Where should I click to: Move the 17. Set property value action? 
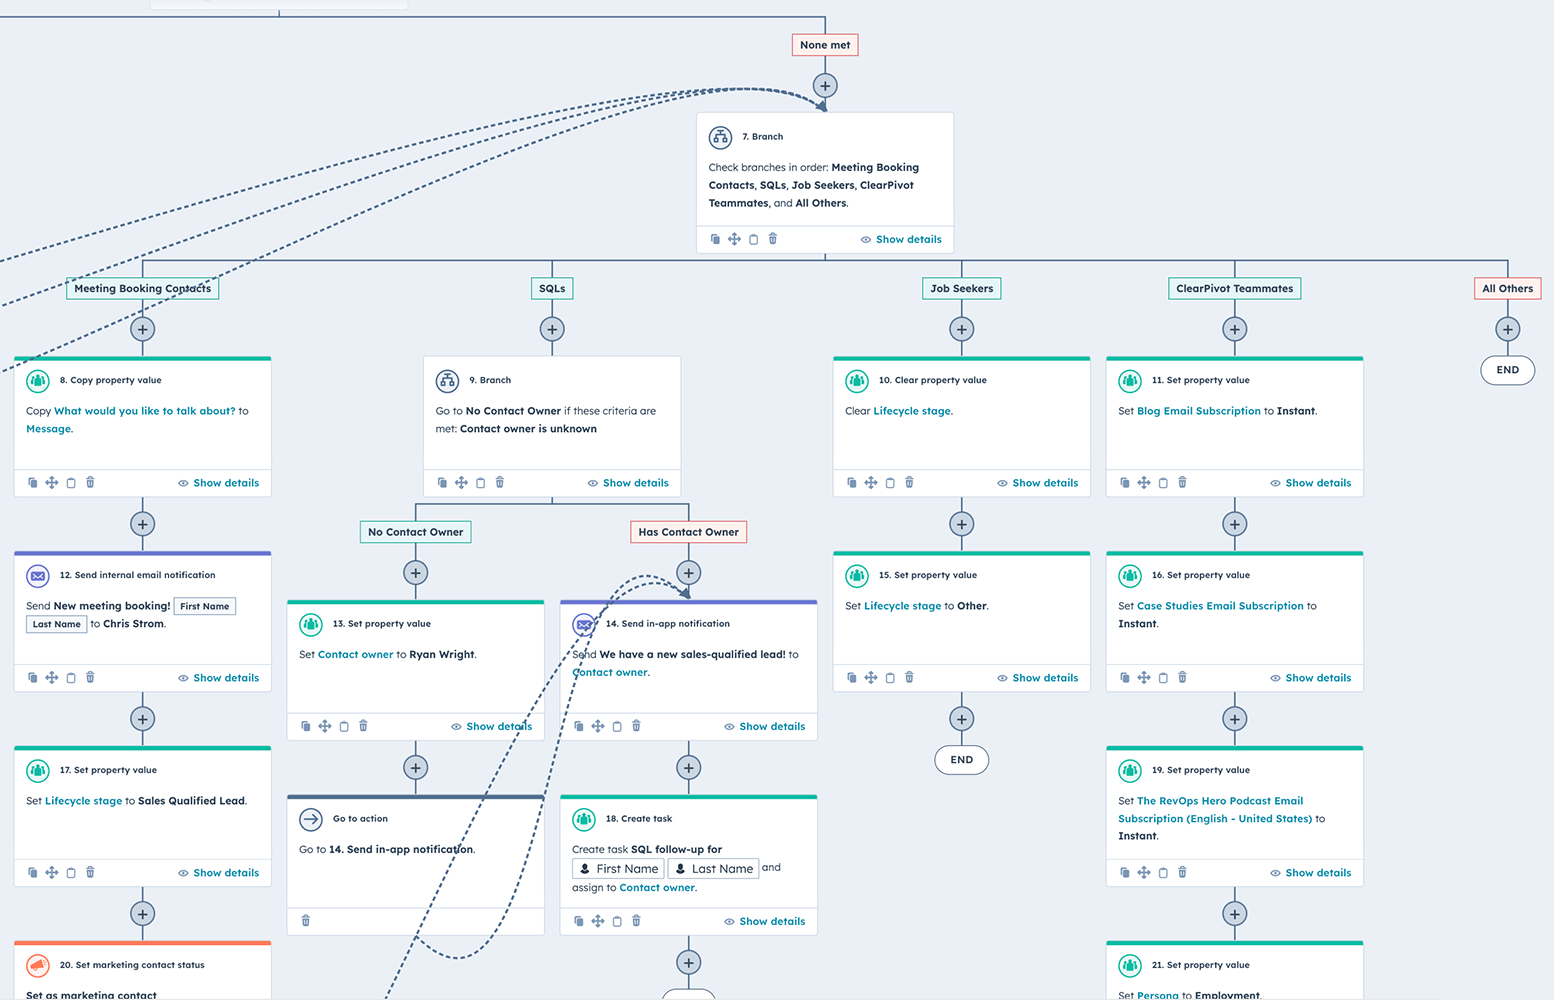coord(52,873)
